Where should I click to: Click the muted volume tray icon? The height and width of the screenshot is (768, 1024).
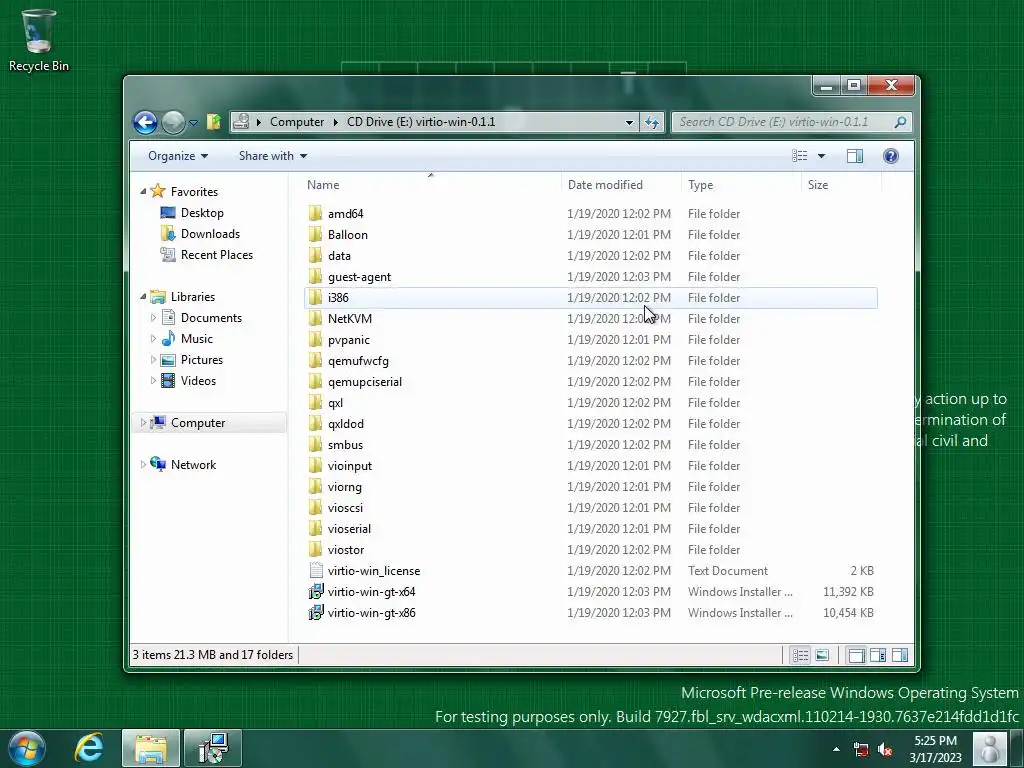885,749
